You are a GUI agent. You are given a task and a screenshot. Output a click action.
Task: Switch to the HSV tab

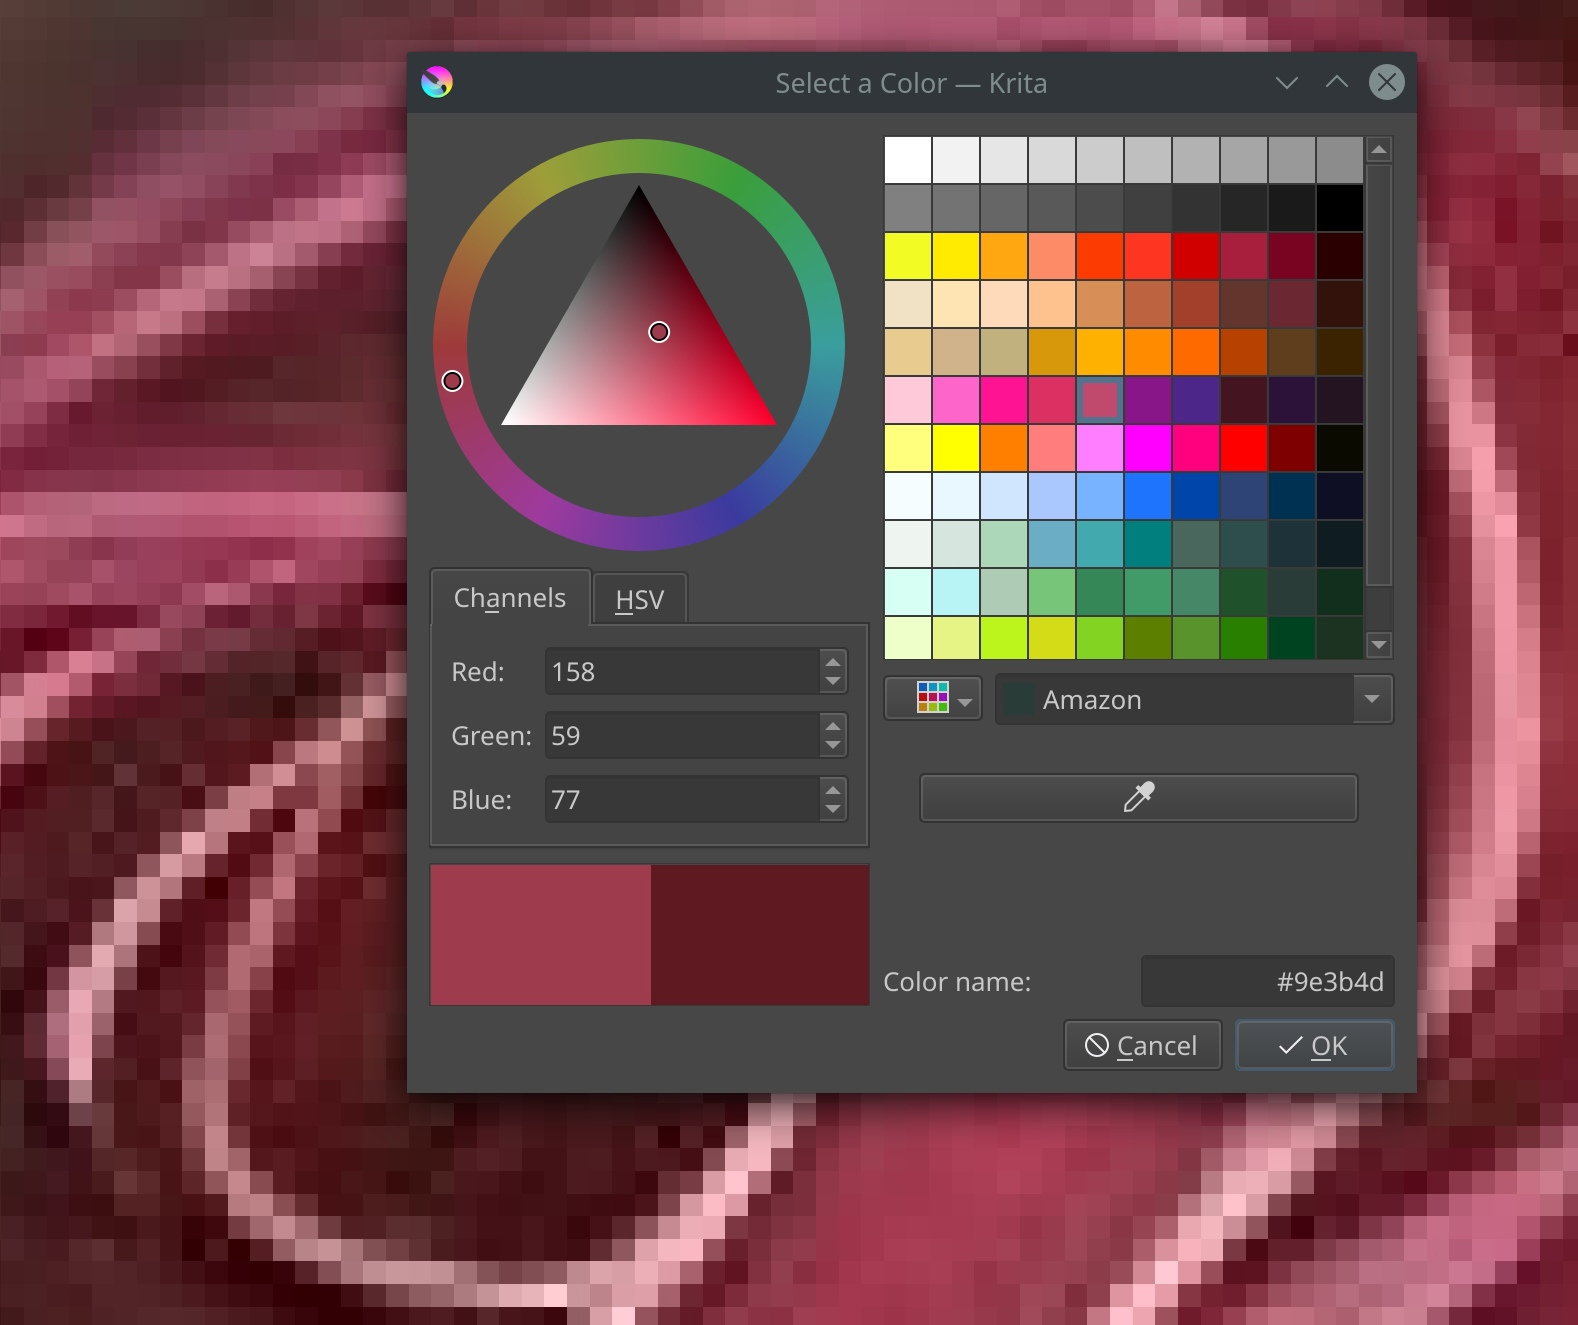(639, 599)
